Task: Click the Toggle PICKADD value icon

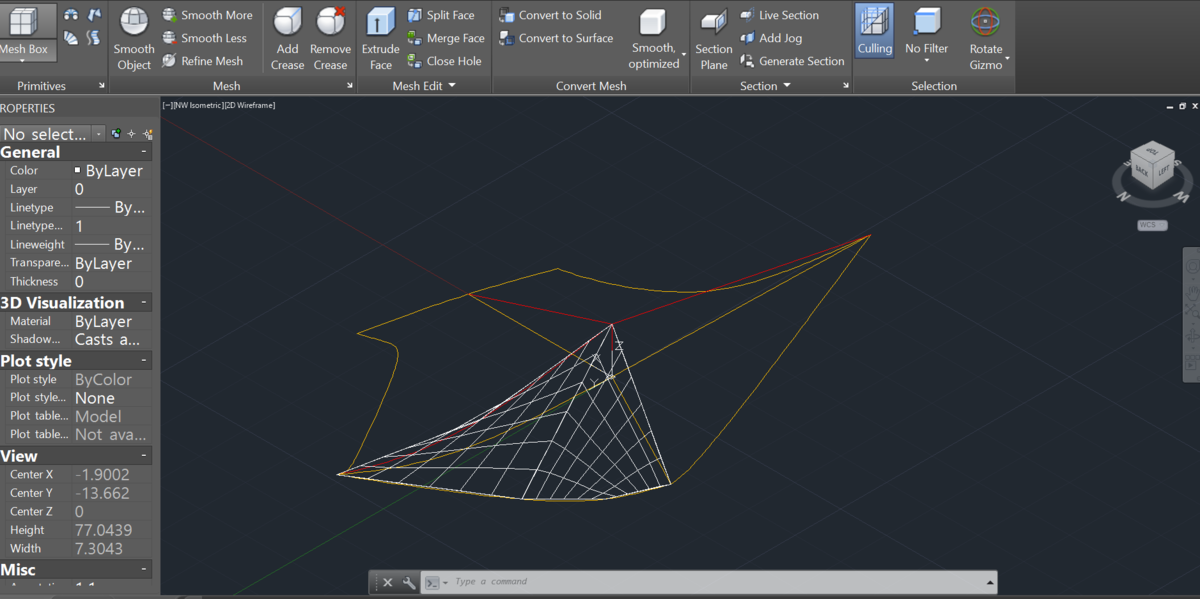Action: (116, 133)
